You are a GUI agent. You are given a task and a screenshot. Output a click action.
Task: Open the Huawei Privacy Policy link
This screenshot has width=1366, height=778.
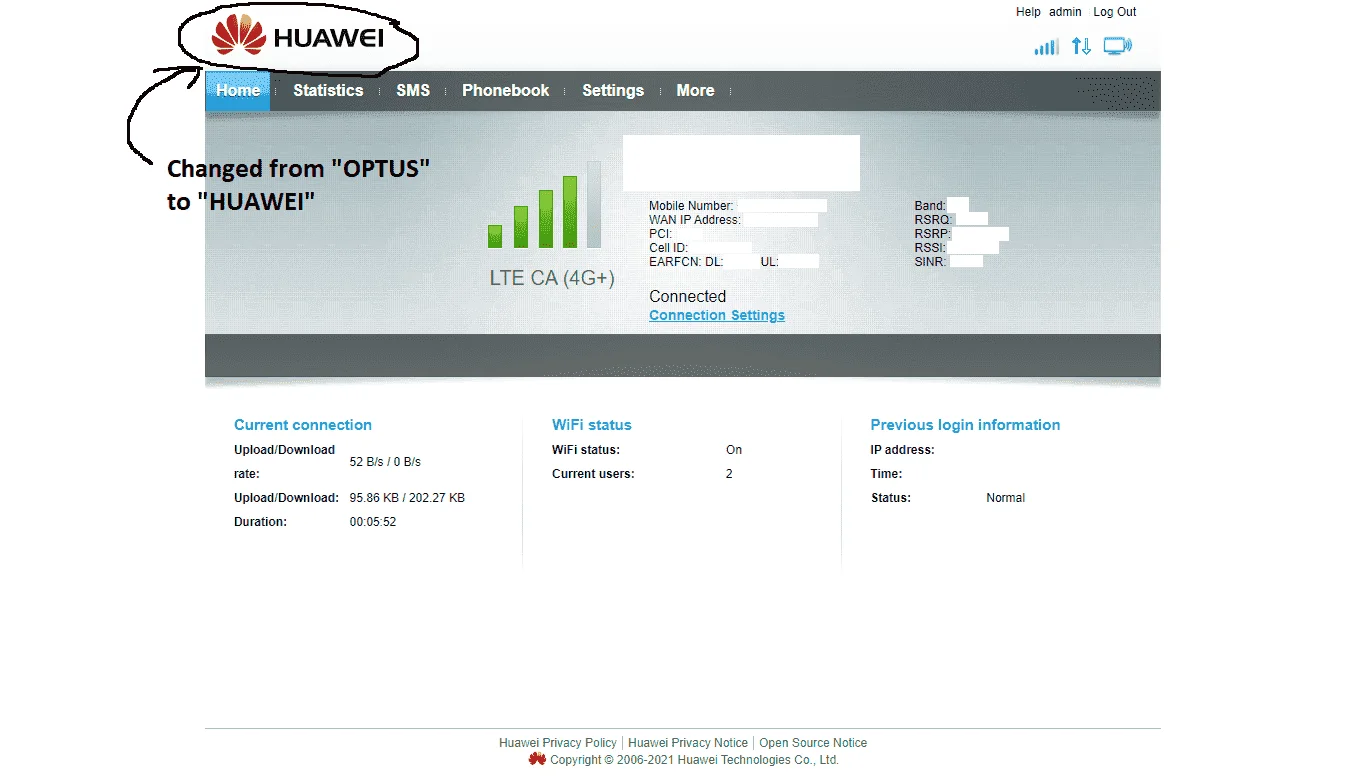click(558, 743)
